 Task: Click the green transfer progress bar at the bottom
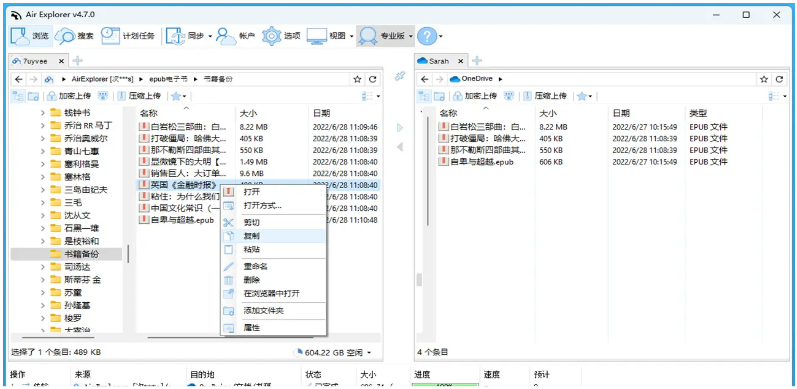(445, 386)
